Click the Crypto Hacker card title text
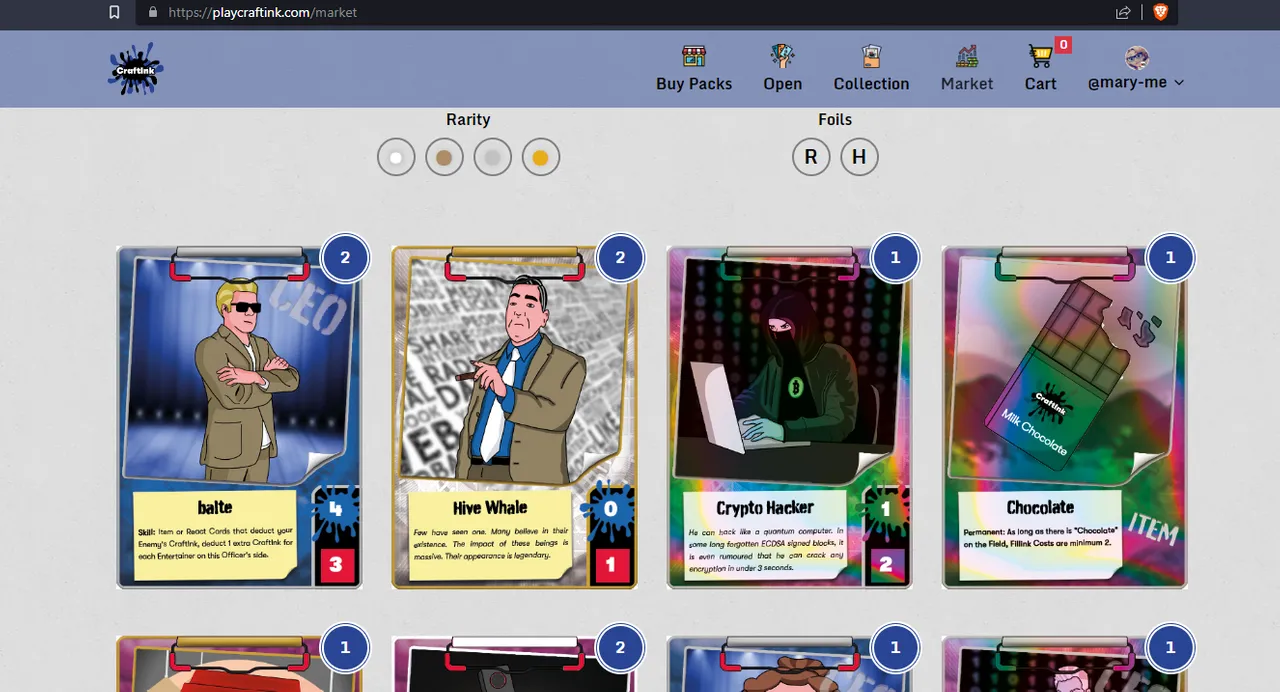1280x692 pixels. point(765,507)
